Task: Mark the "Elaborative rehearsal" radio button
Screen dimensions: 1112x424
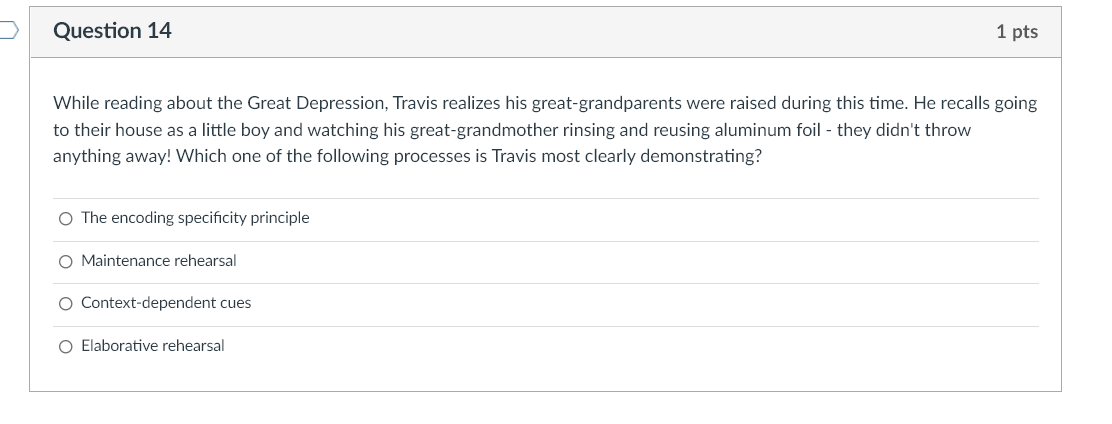Action: (x=66, y=346)
